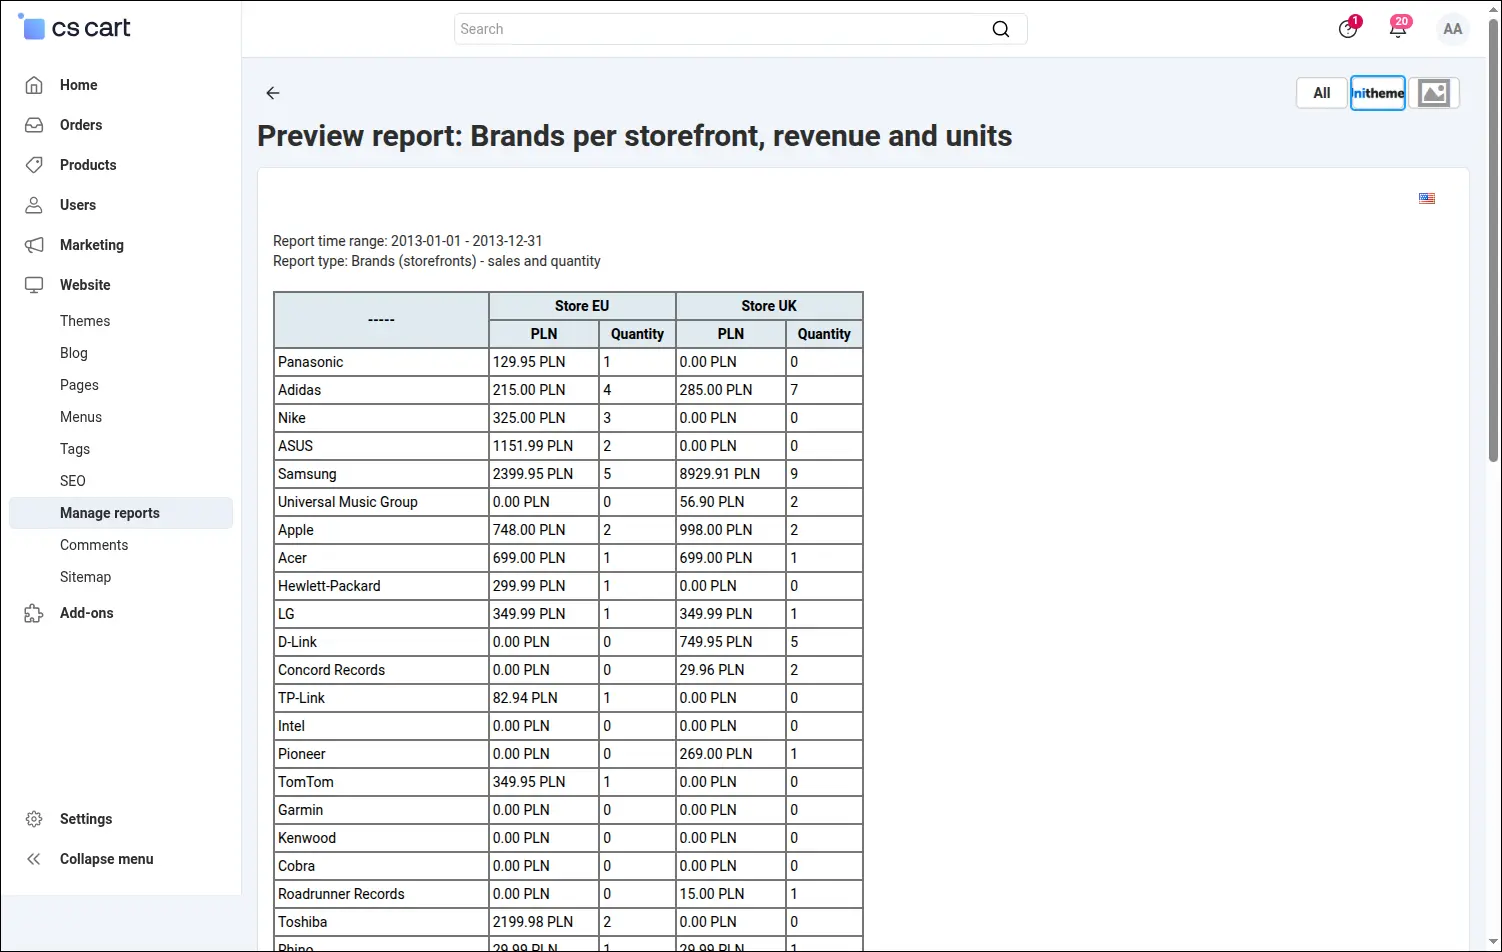Image resolution: width=1502 pixels, height=952 pixels.
Task: Click the Home house icon in sidebar
Action: click(x=34, y=85)
